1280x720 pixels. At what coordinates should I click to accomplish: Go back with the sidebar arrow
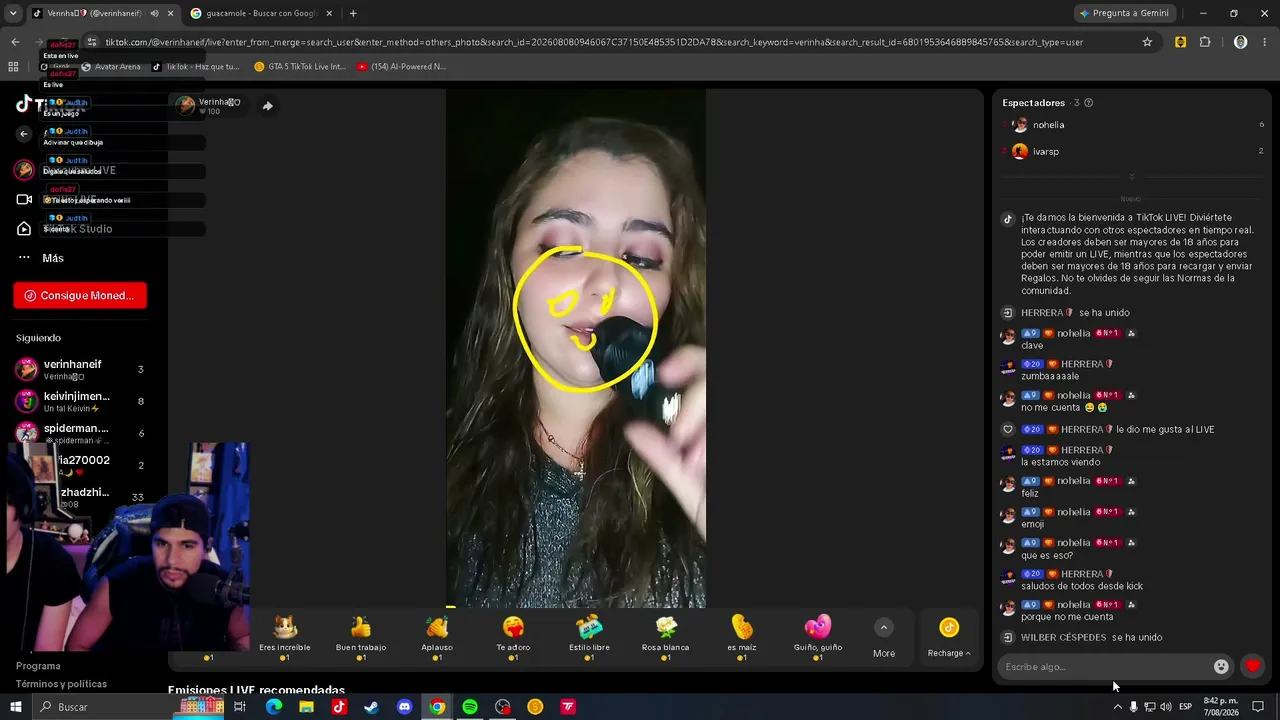coord(24,134)
